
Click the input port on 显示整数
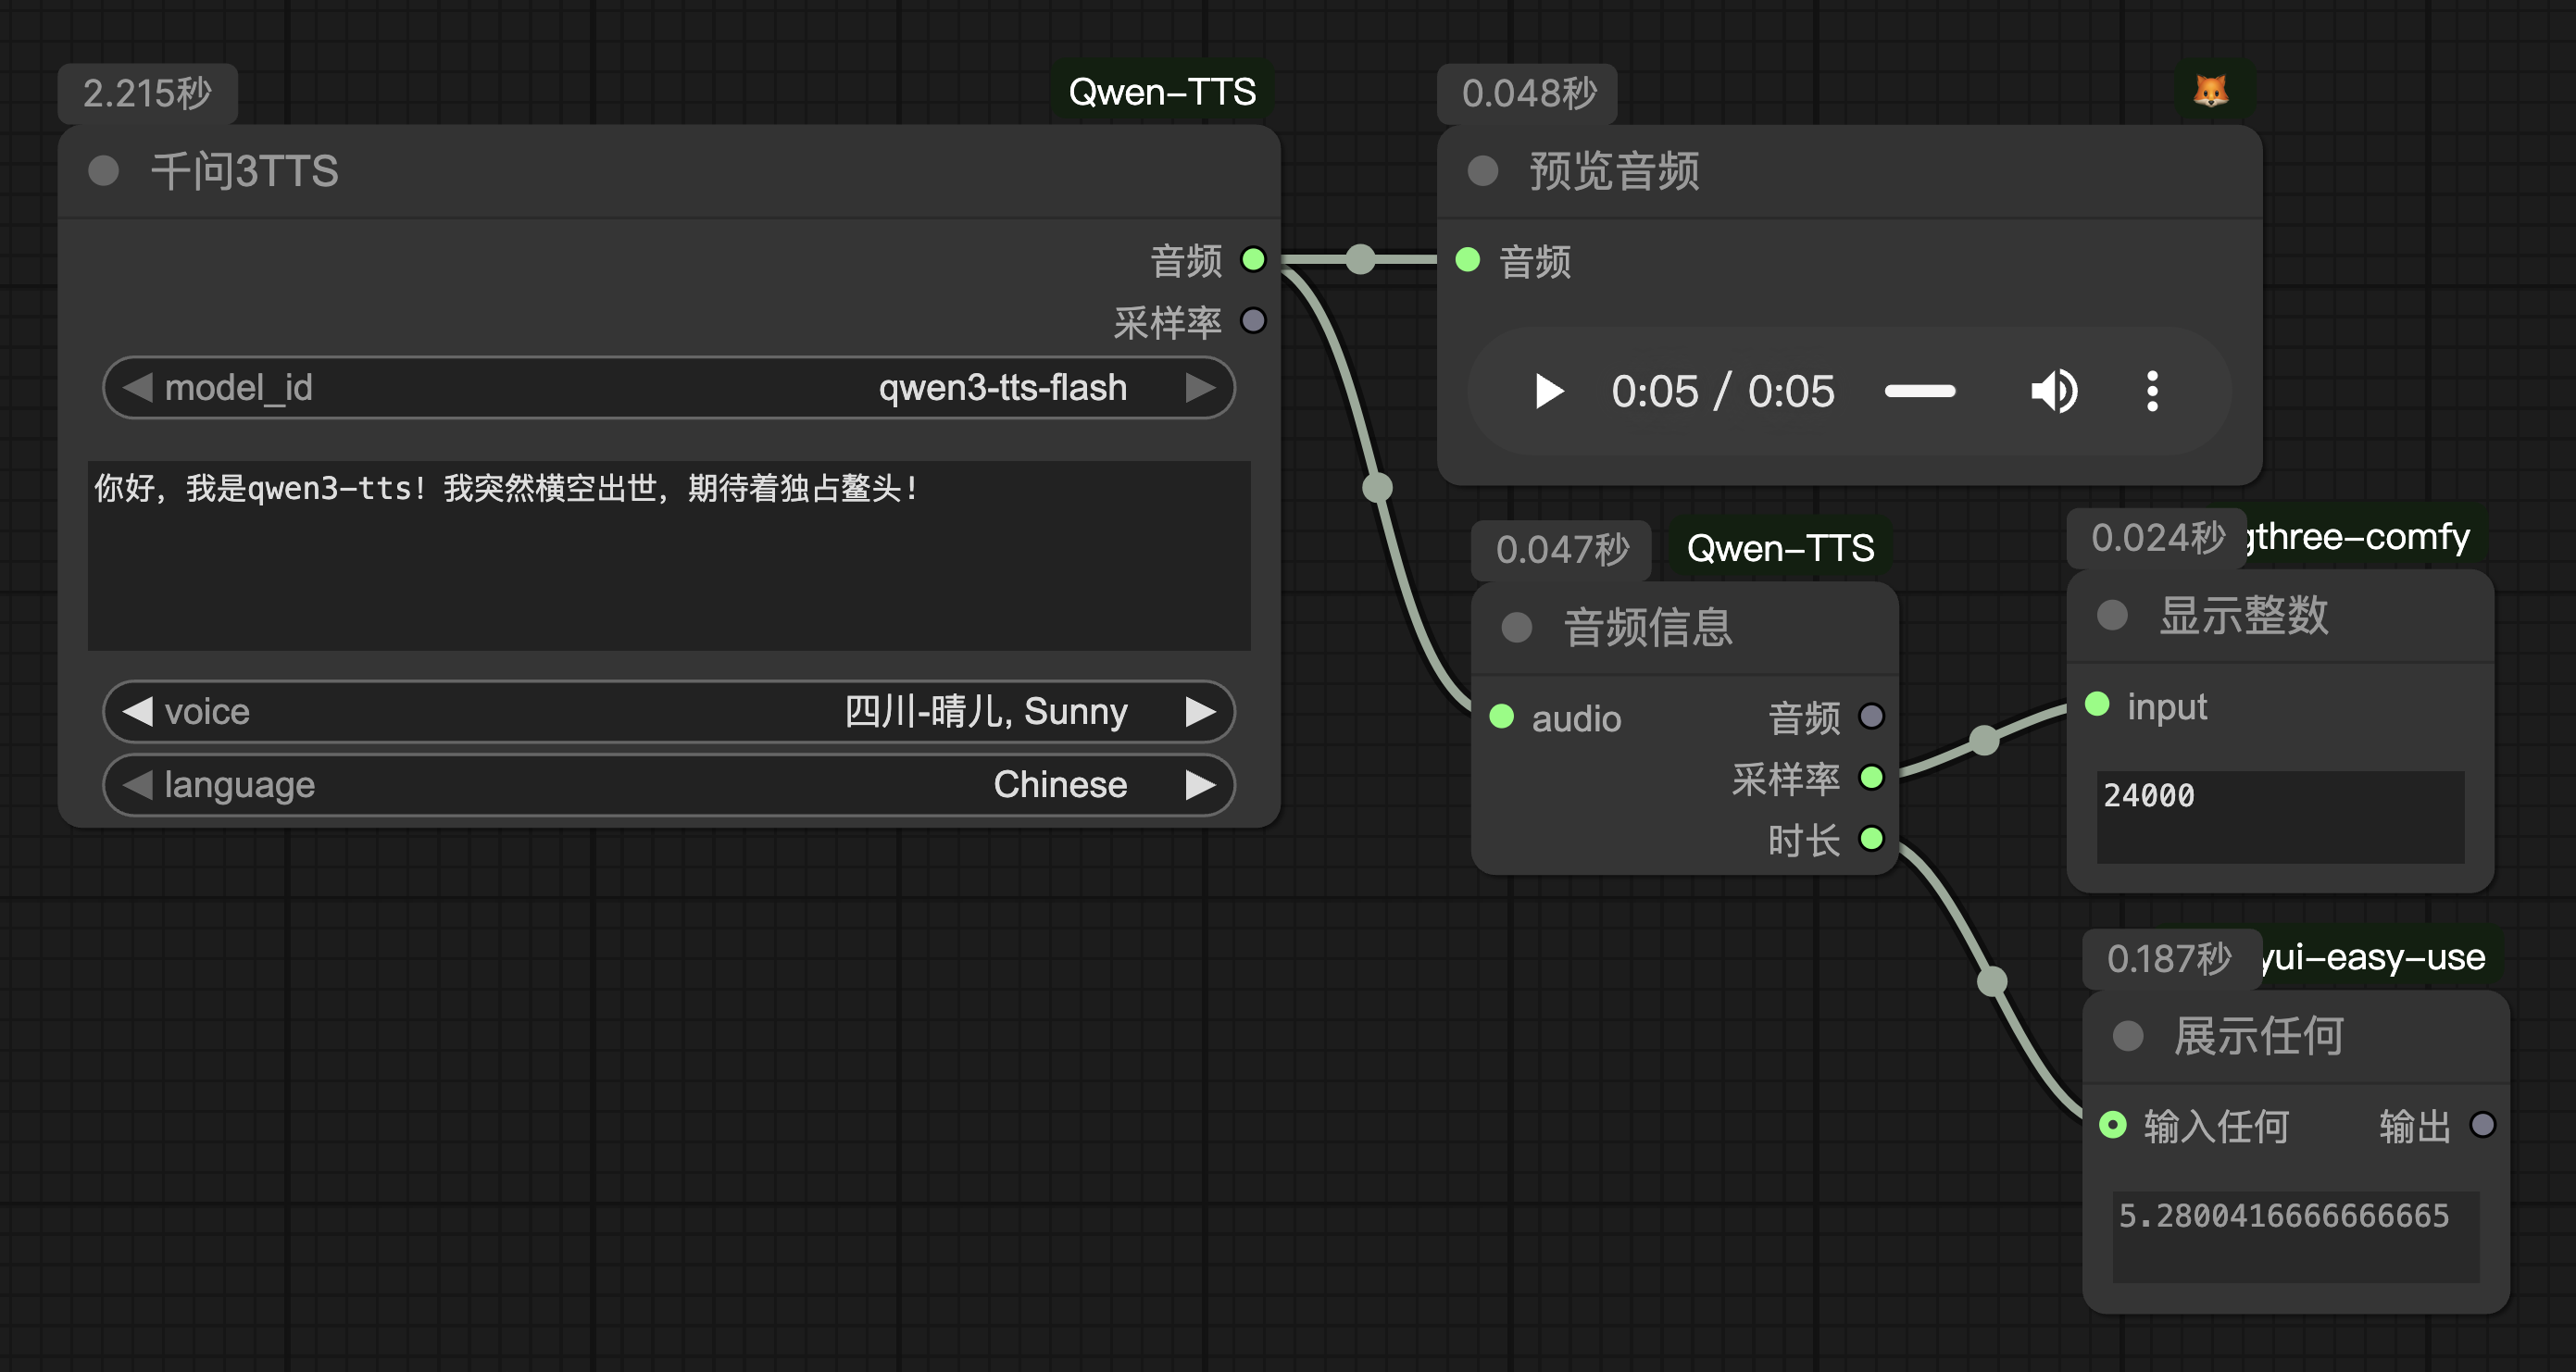2097,704
